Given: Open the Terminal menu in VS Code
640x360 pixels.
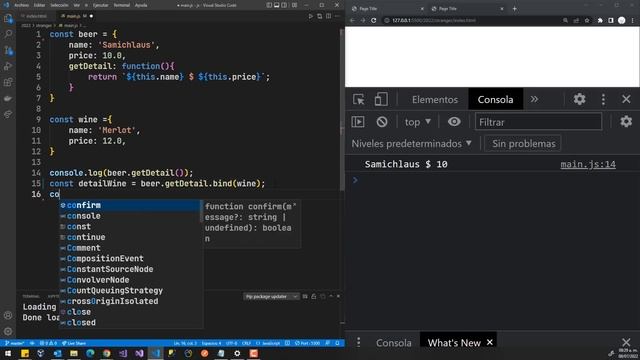Looking at the screenshot, I should (121, 5).
